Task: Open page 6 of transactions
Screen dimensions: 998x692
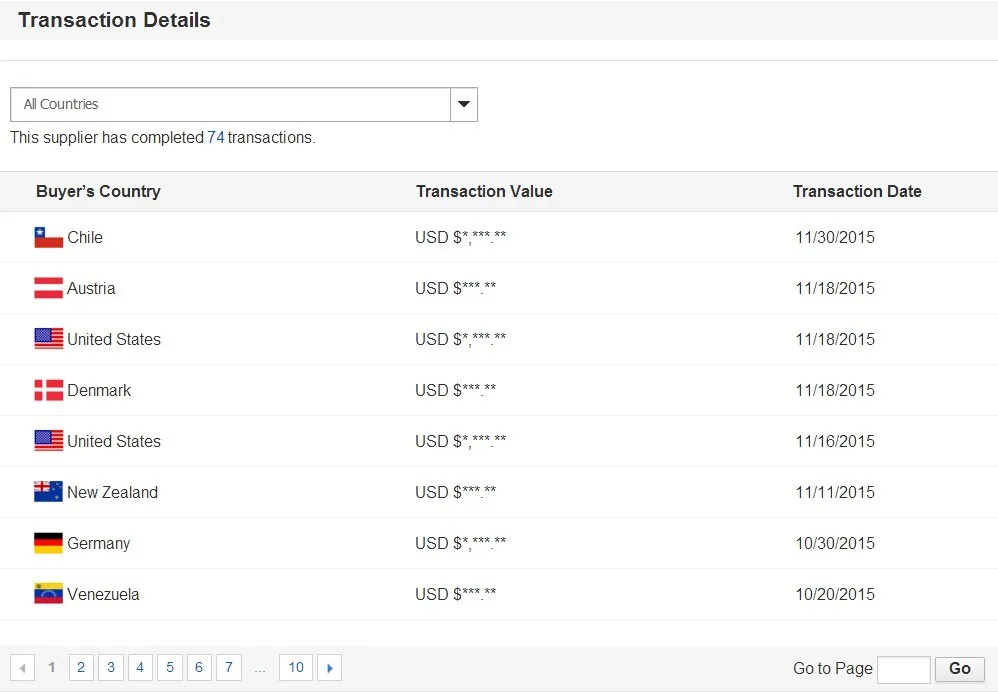Action: tap(199, 668)
